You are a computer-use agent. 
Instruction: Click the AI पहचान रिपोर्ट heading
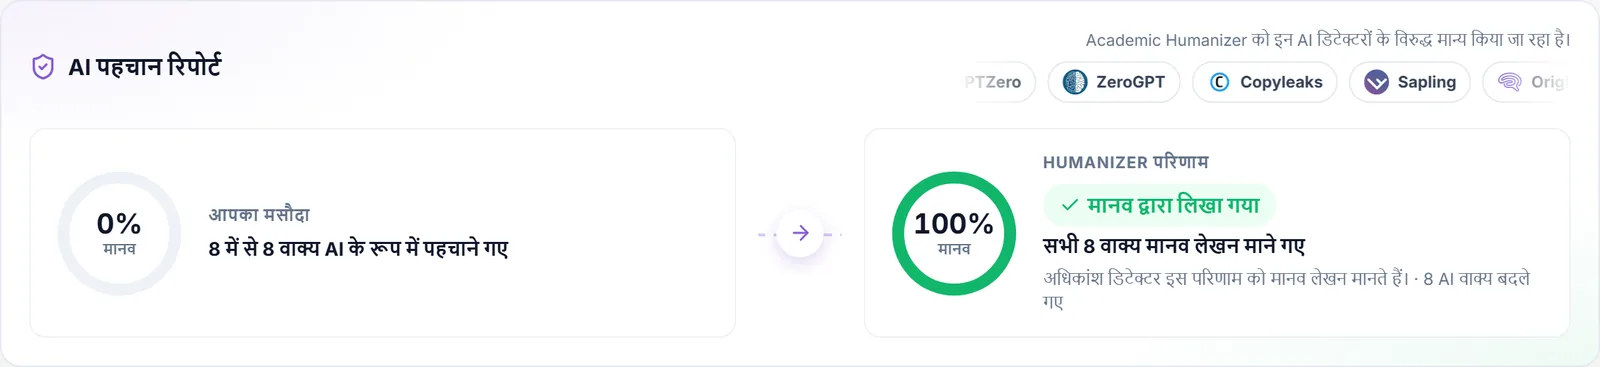pos(144,67)
